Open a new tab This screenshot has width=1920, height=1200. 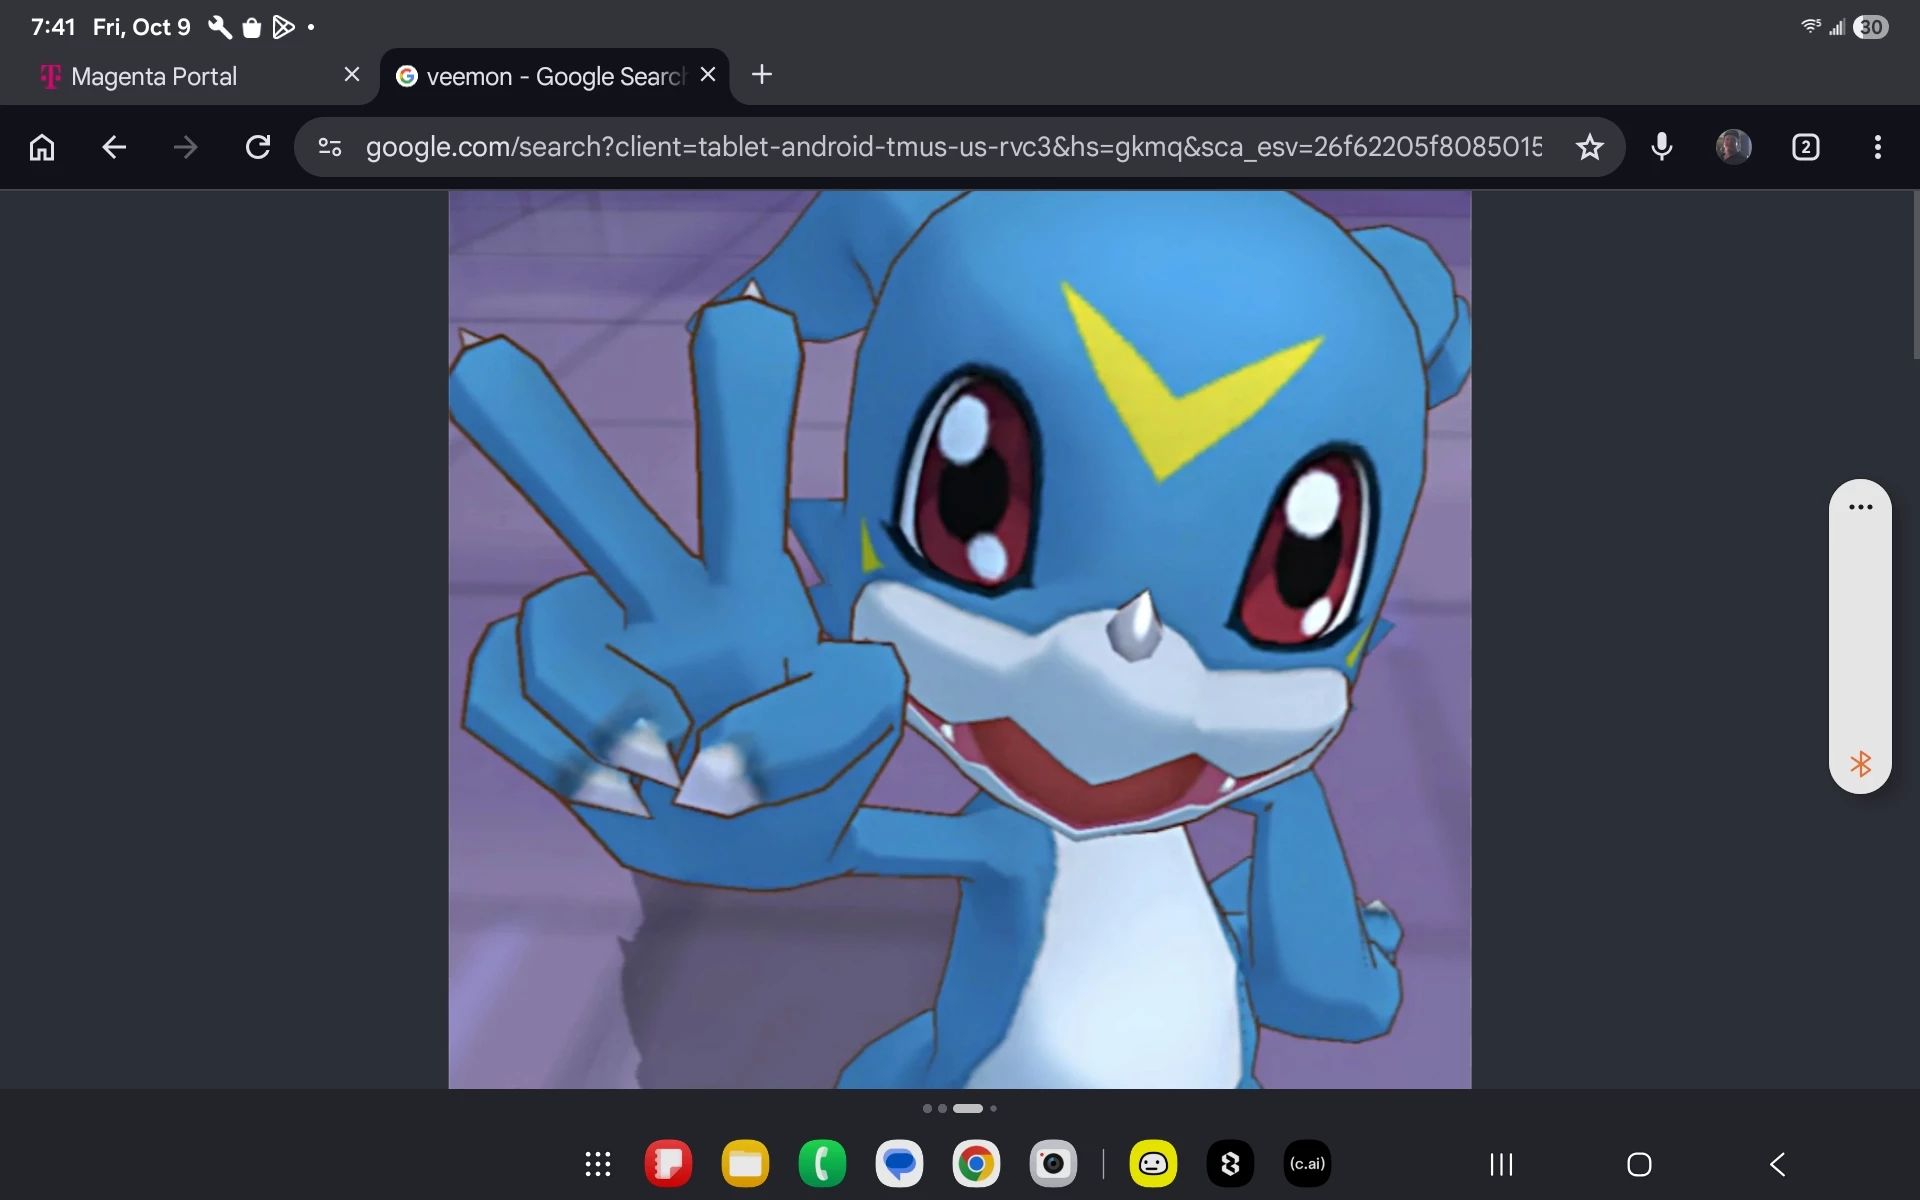tap(762, 75)
